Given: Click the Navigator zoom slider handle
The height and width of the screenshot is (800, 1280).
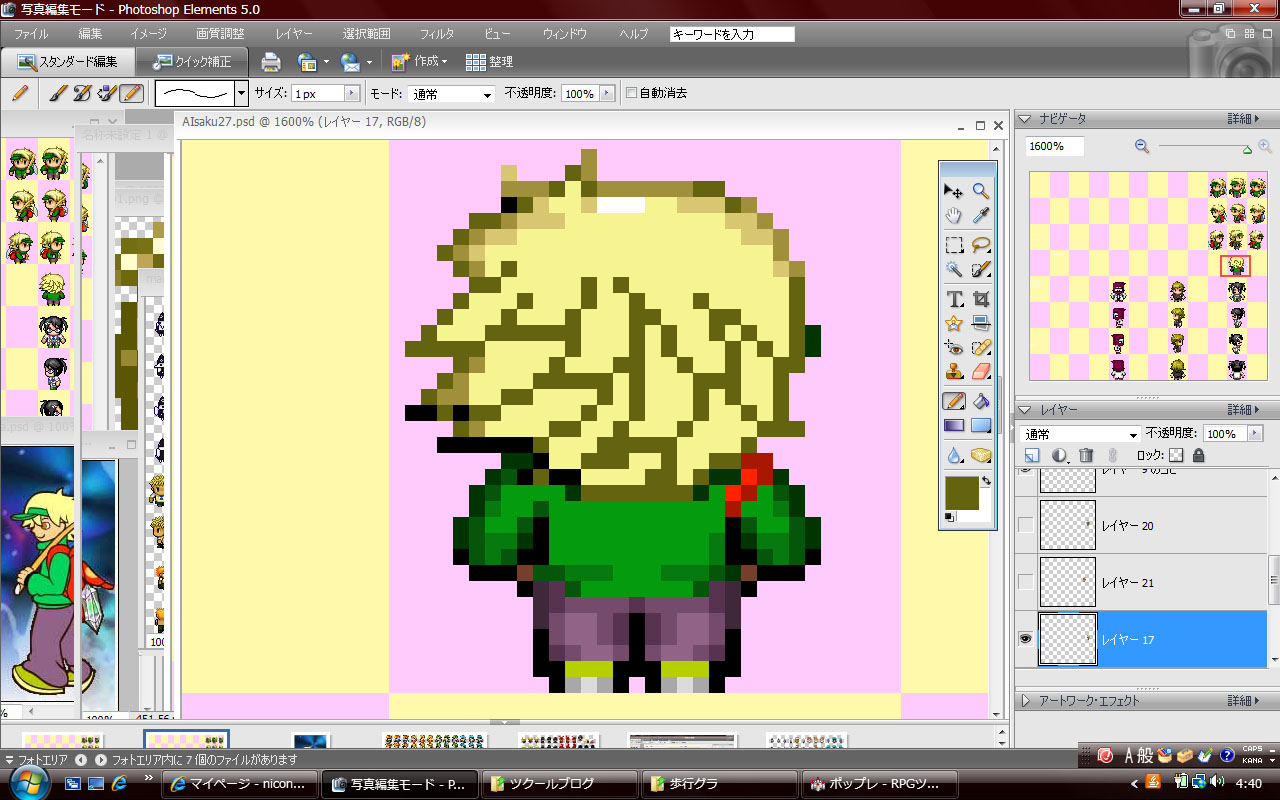Looking at the screenshot, I should (x=1247, y=150).
